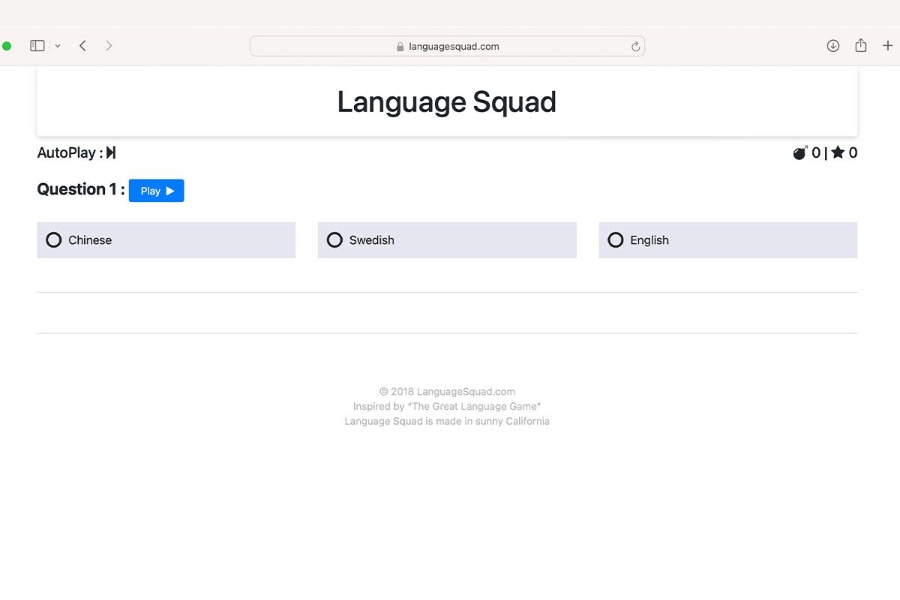Click the 2018 LanguageSquad.com footer text
The image size is (900, 600).
click(x=447, y=392)
